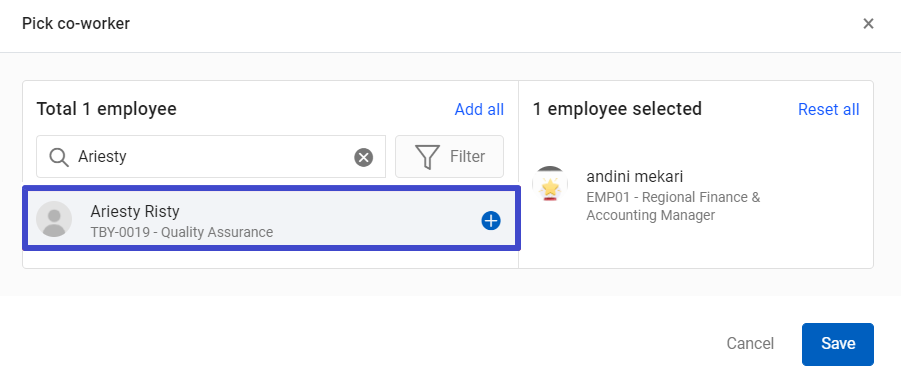Click Ariesty Risty's gray avatar
The width and height of the screenshot is (901, 384).
[54, 219]
